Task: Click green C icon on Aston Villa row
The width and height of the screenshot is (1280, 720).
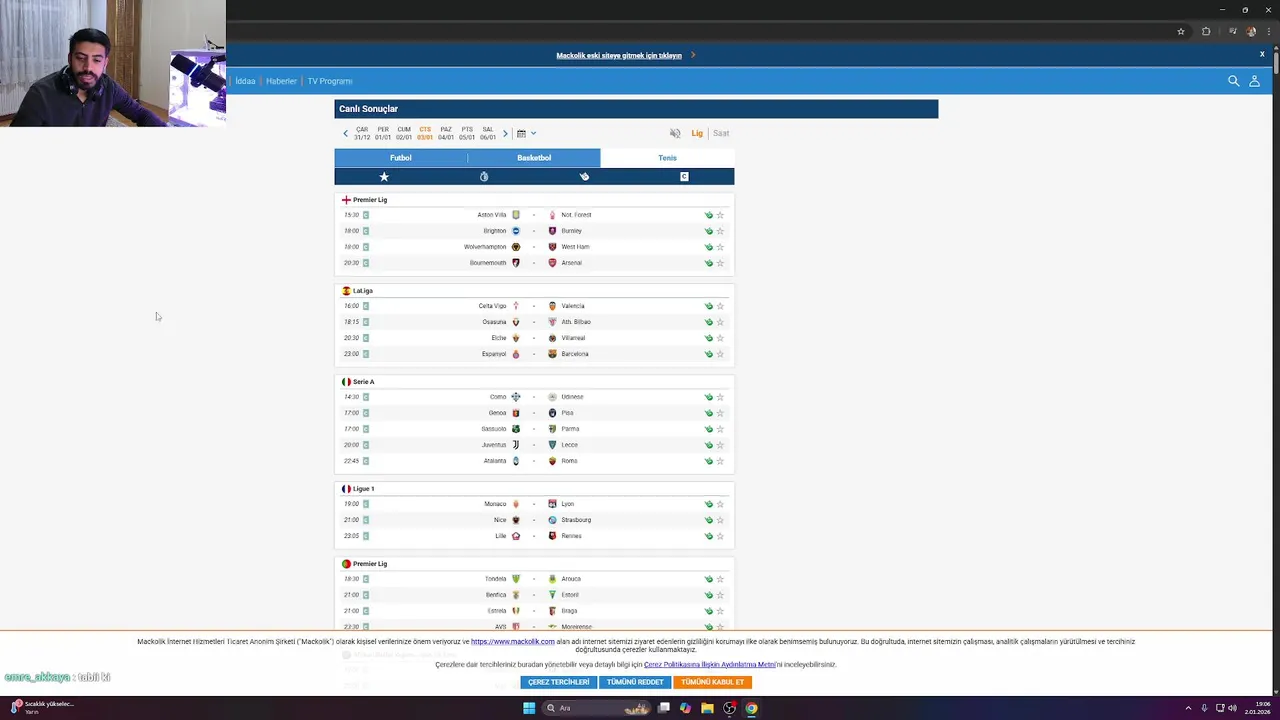Action: pyautogui.click(x=366, y=215)
